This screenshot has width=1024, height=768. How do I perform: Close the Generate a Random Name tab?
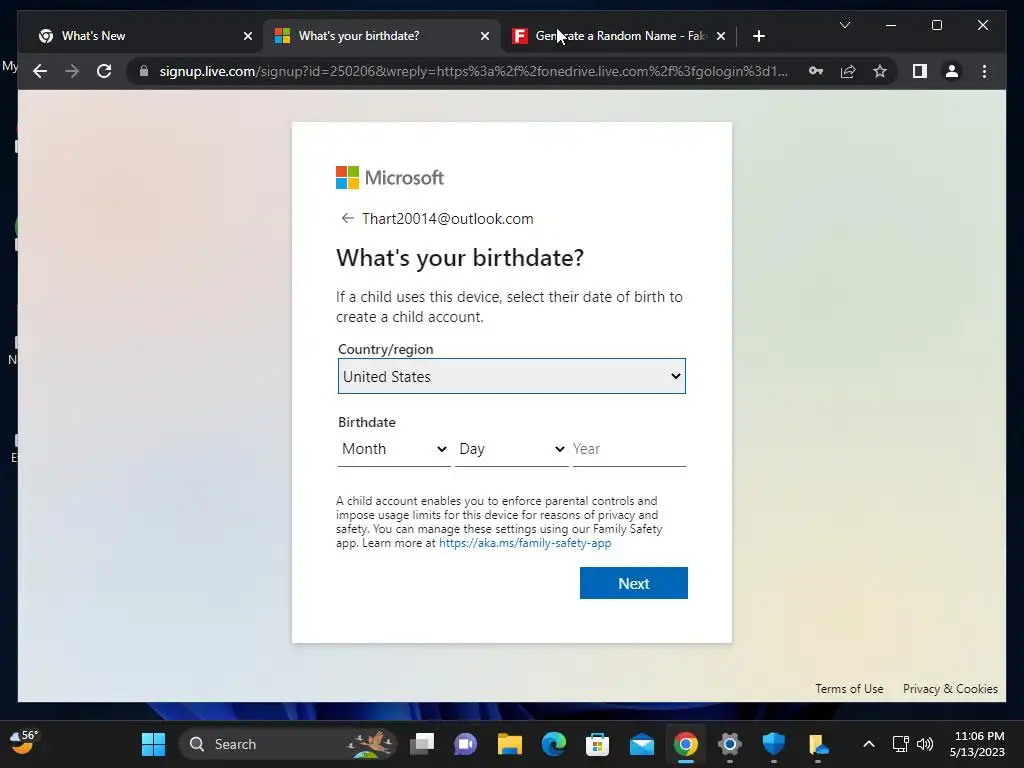(x=720, y=36)
